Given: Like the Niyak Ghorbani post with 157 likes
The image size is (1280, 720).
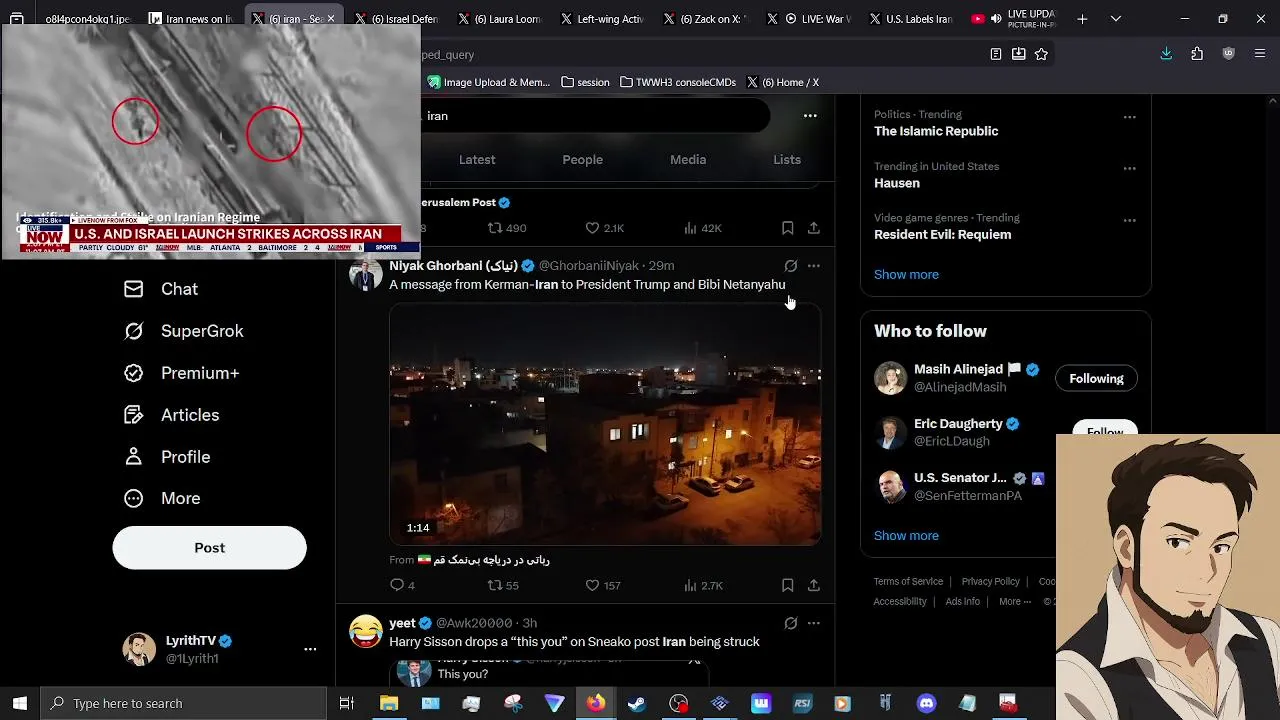Looking at the screenshot, I should (603, 585).
